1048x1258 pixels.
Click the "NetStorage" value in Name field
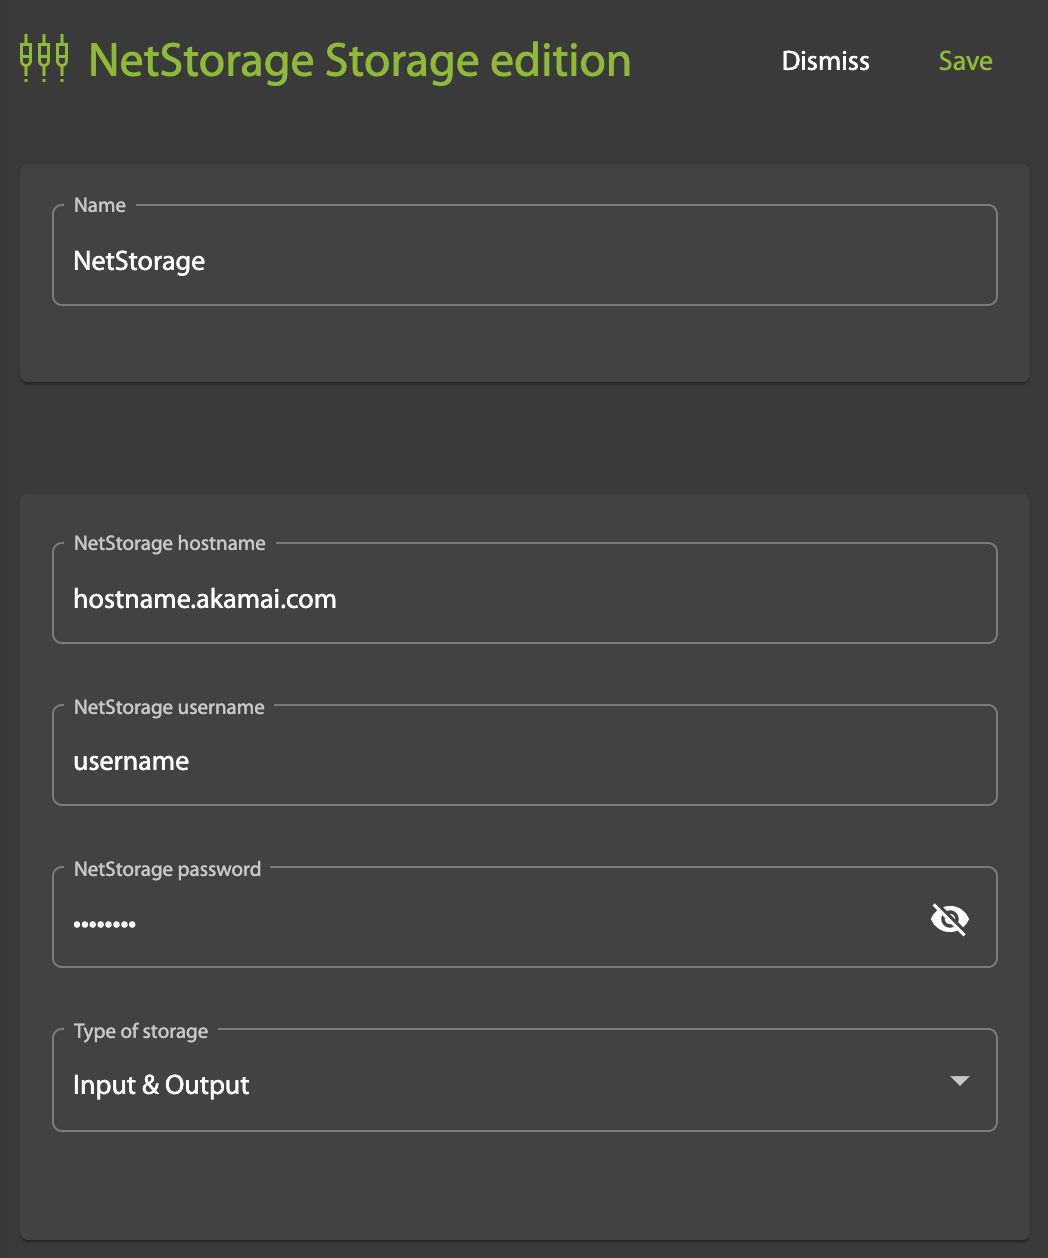tap(139, 261)
